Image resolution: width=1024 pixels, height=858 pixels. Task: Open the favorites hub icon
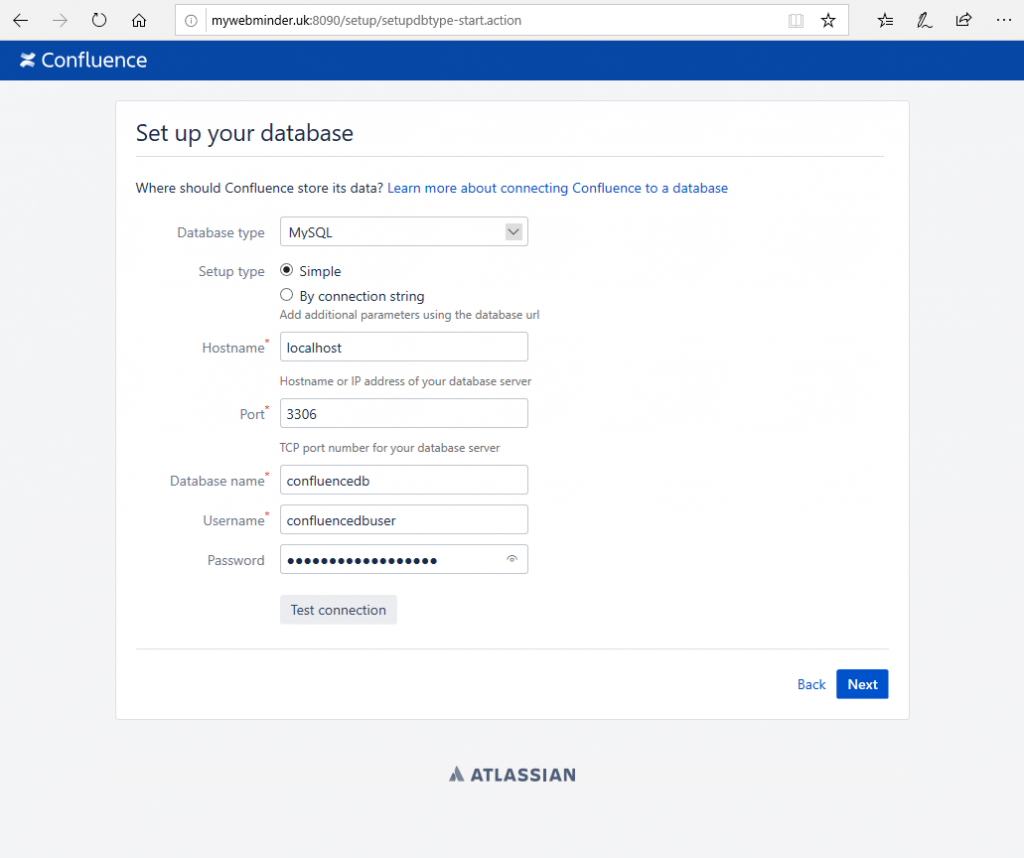pos(886,21)
